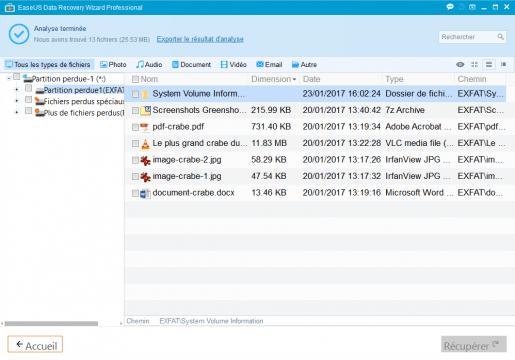
Task: Click the tree scrollbar right arrow
Action: click(121, 323)
